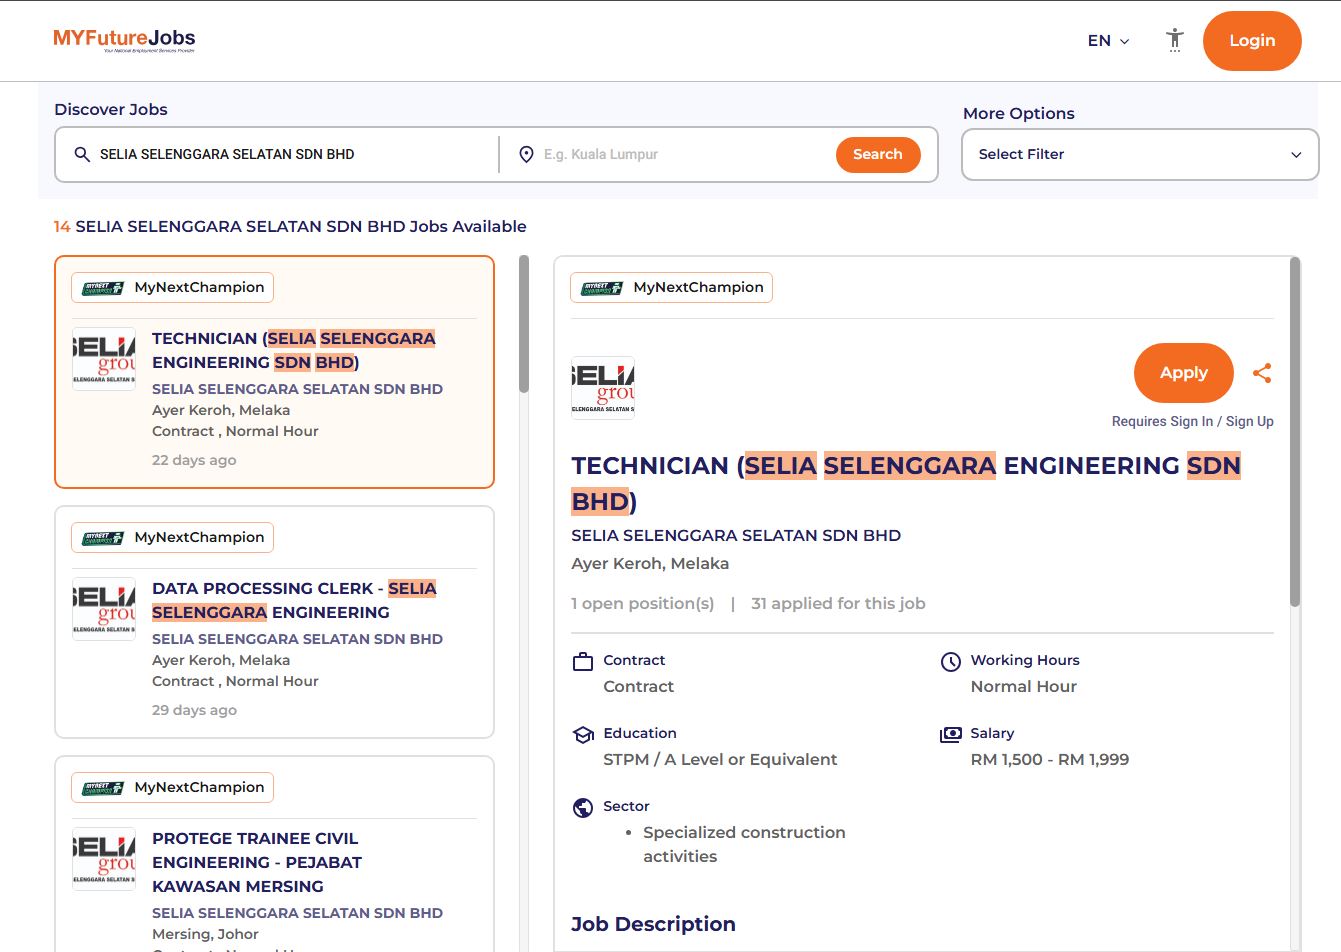
Task: Click the globe Sector icon
Action: pos(583,808)
